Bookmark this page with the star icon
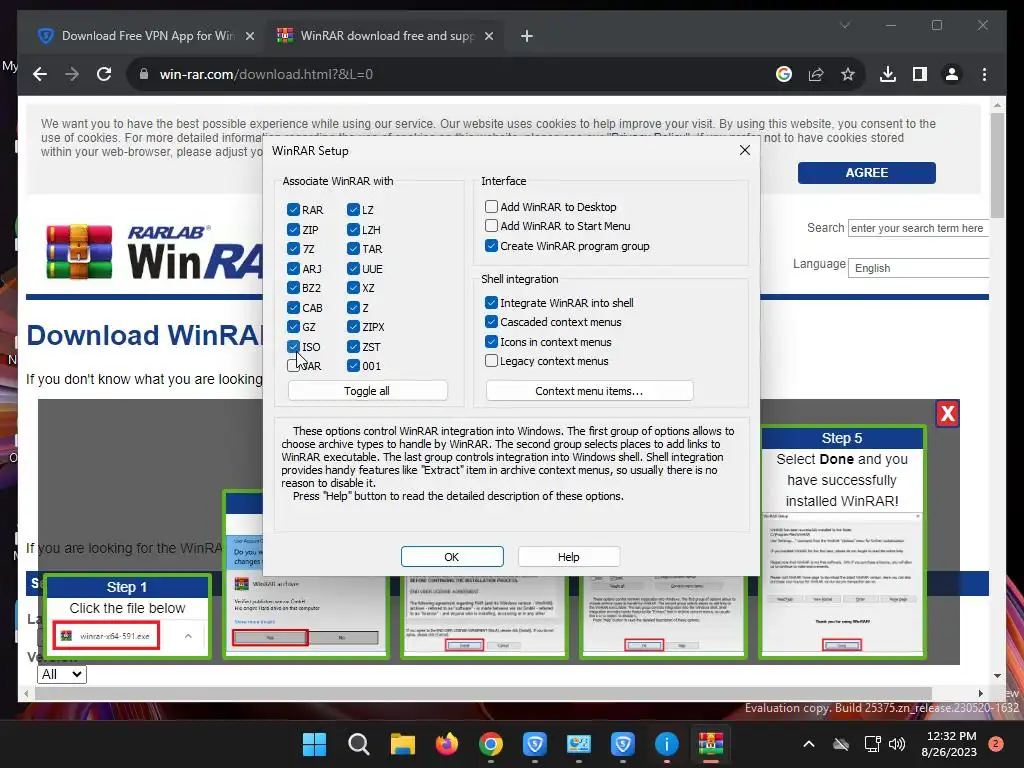The width and height of the screenshot is (1024, 768). point(848,74)
